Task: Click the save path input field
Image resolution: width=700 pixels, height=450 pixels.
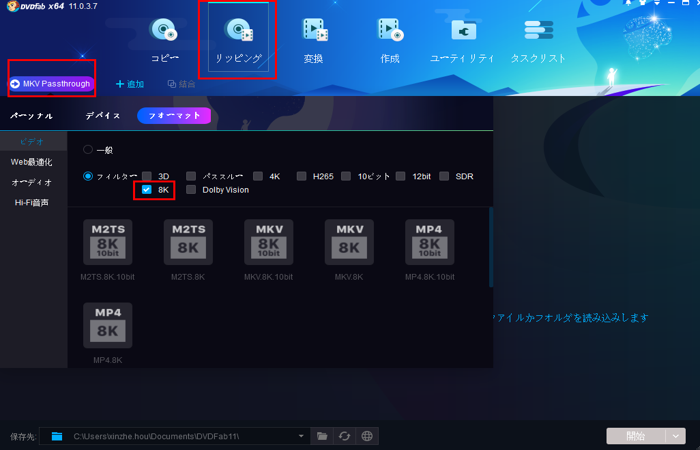Action: click(174, 436)
